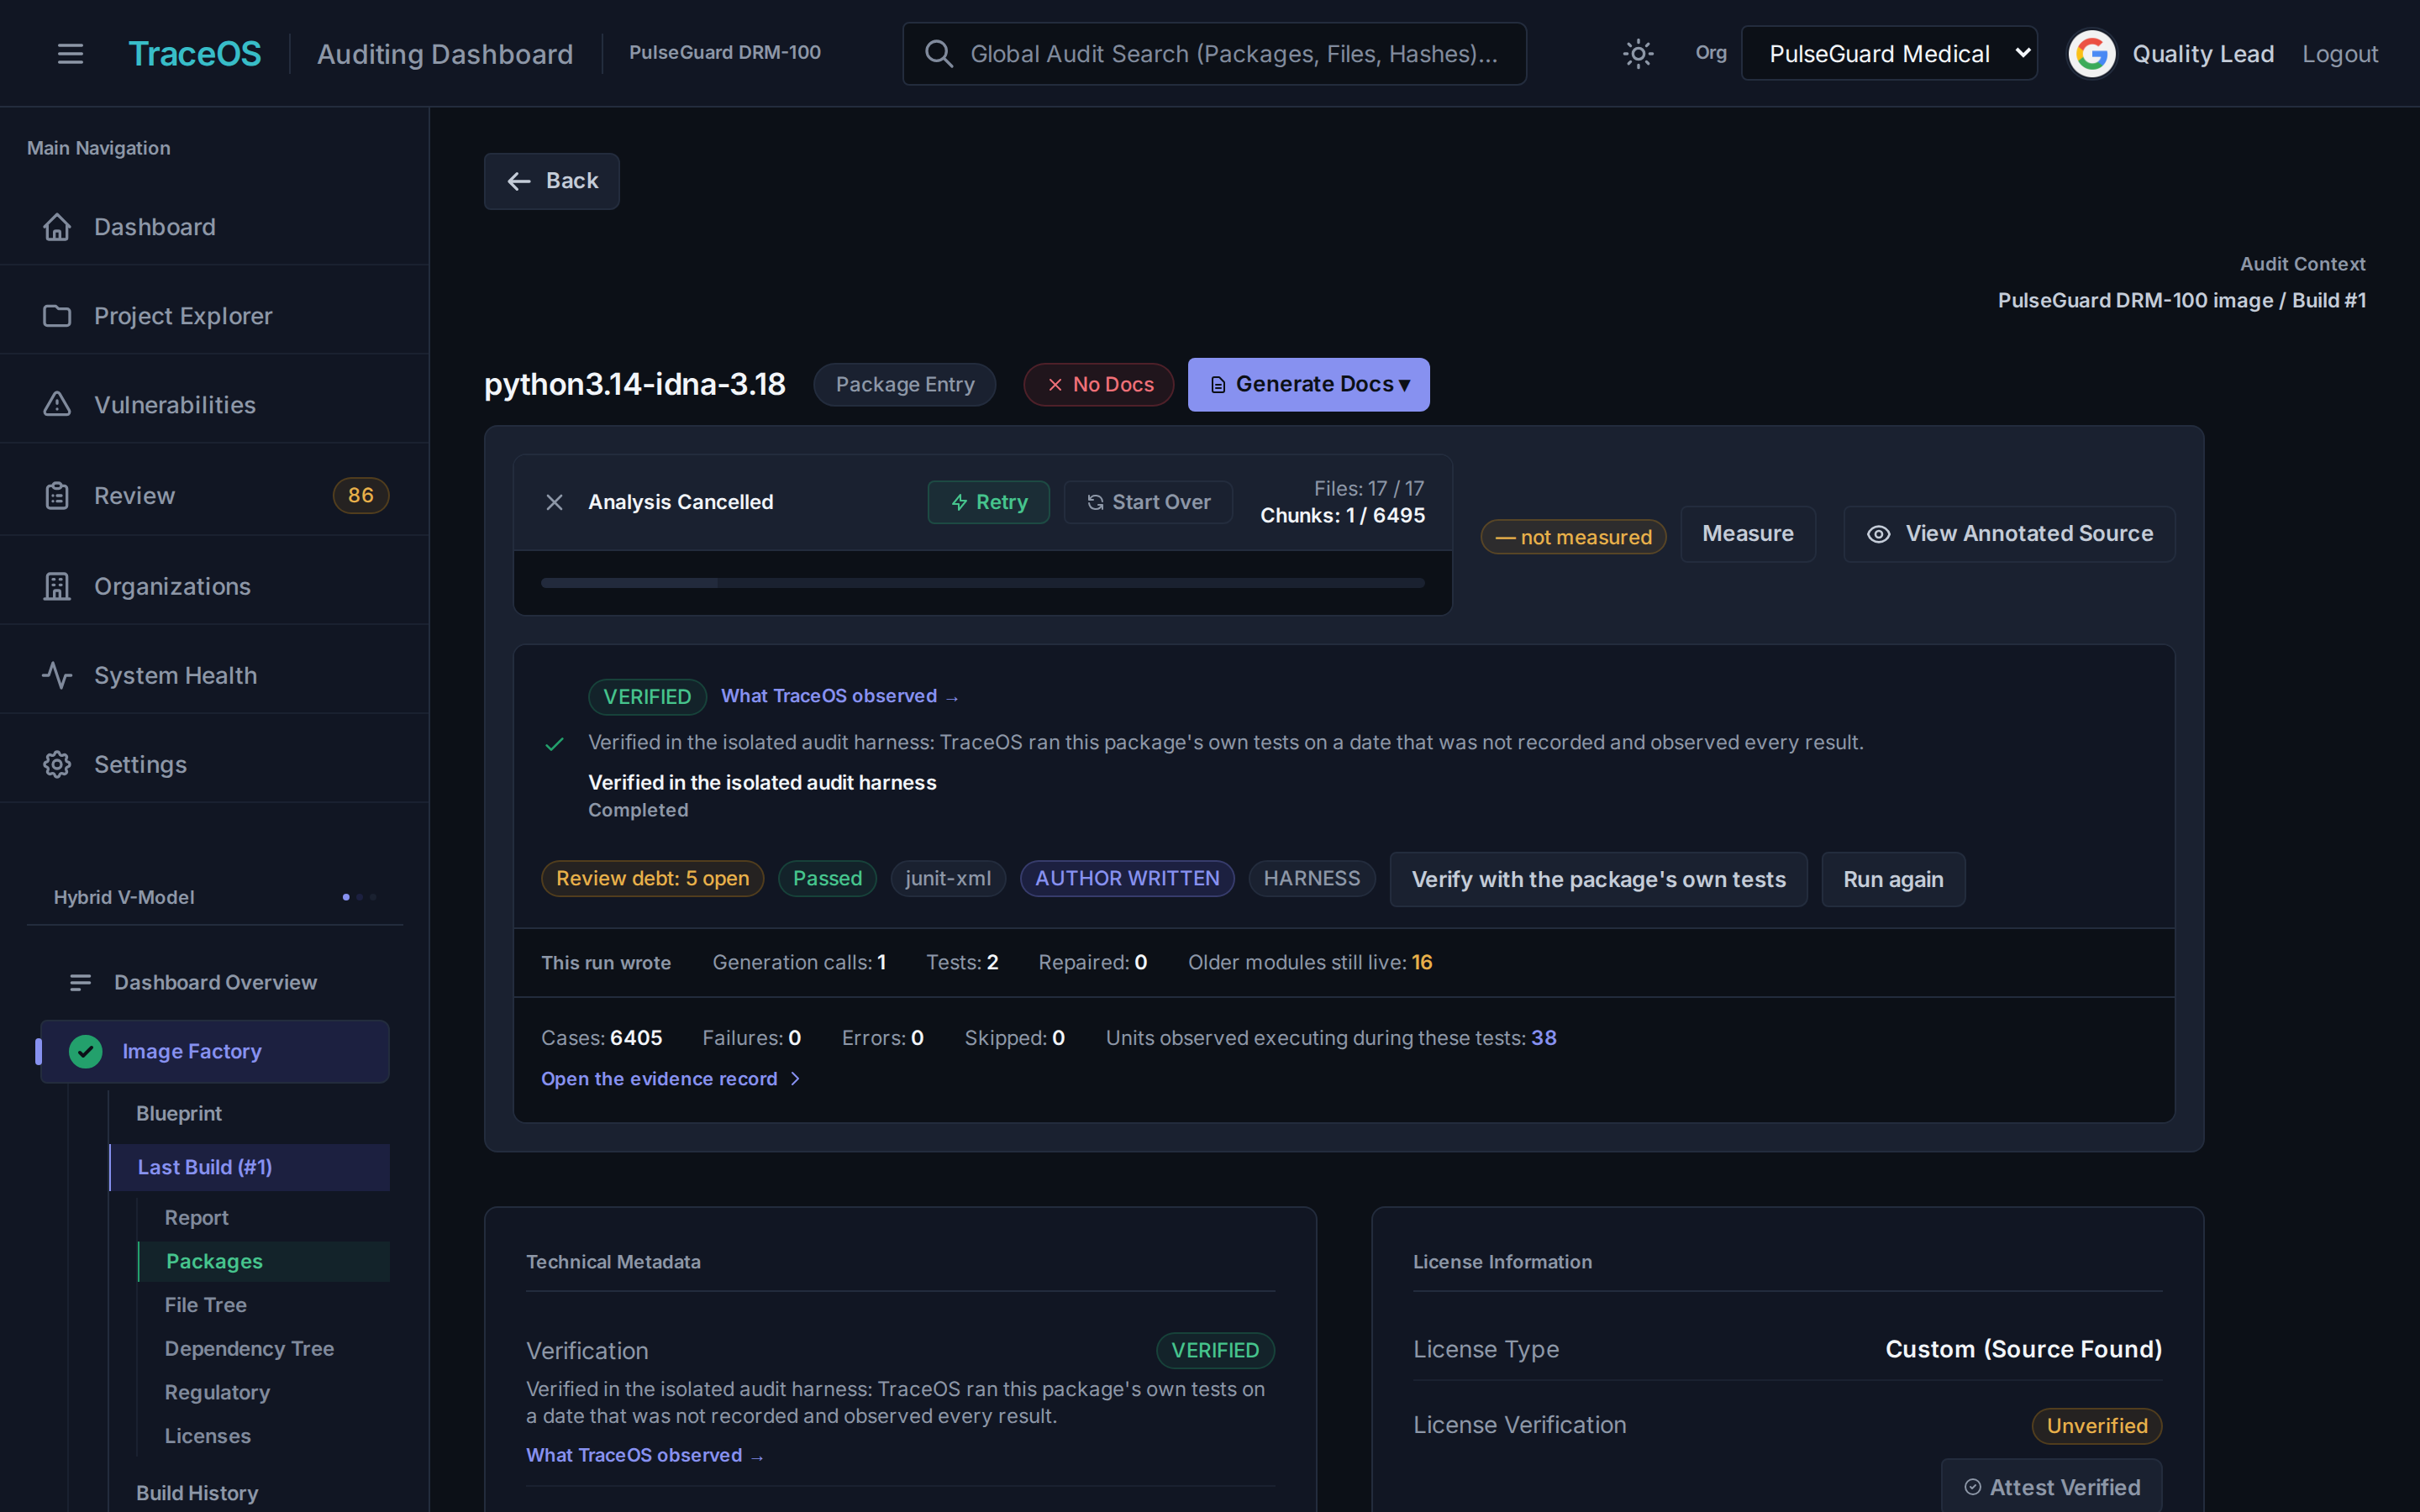Open Blueprint tree item
The image size is (2420, 1512).
[179, 1114]
